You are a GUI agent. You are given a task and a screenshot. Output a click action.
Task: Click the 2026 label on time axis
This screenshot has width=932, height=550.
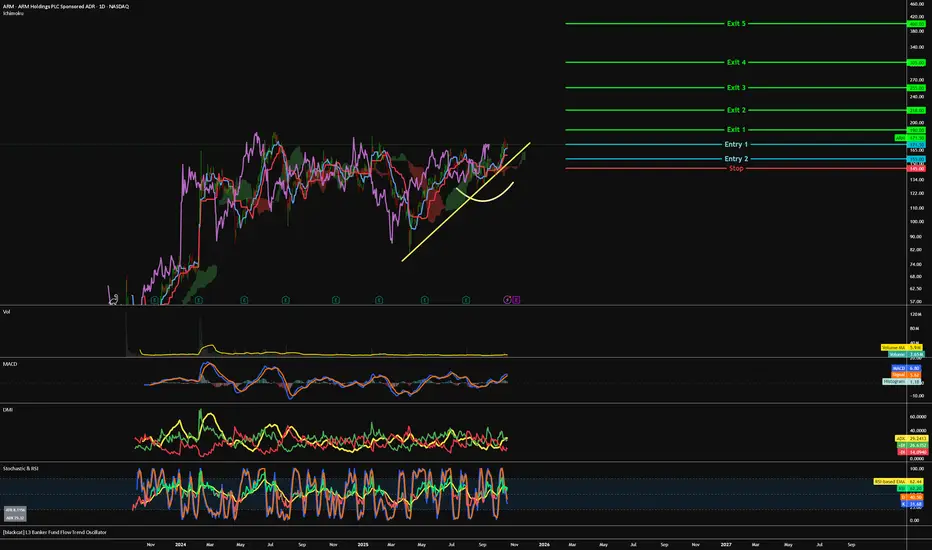coord(544,544)
